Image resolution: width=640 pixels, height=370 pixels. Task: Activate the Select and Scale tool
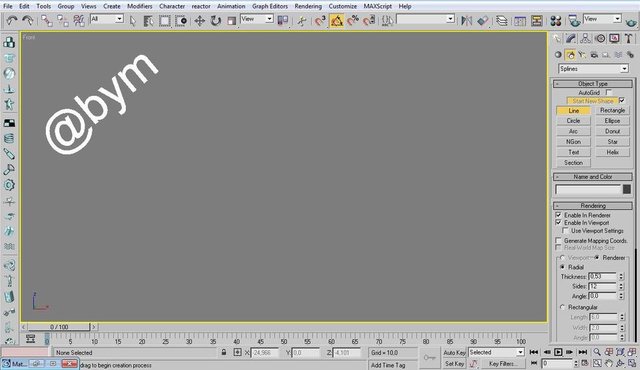pyautogui.click(x=231, y=20)
